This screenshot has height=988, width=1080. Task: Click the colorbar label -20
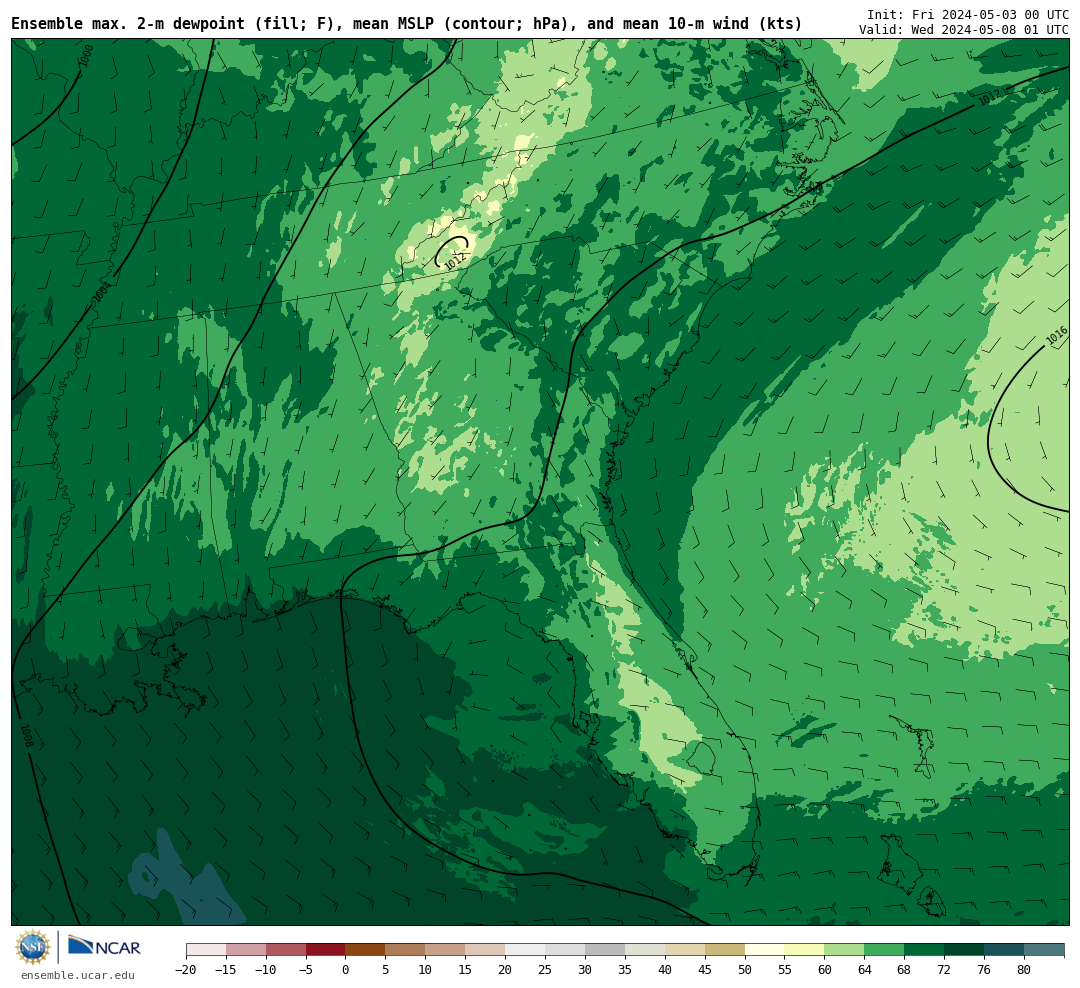(x=185, y=970)
